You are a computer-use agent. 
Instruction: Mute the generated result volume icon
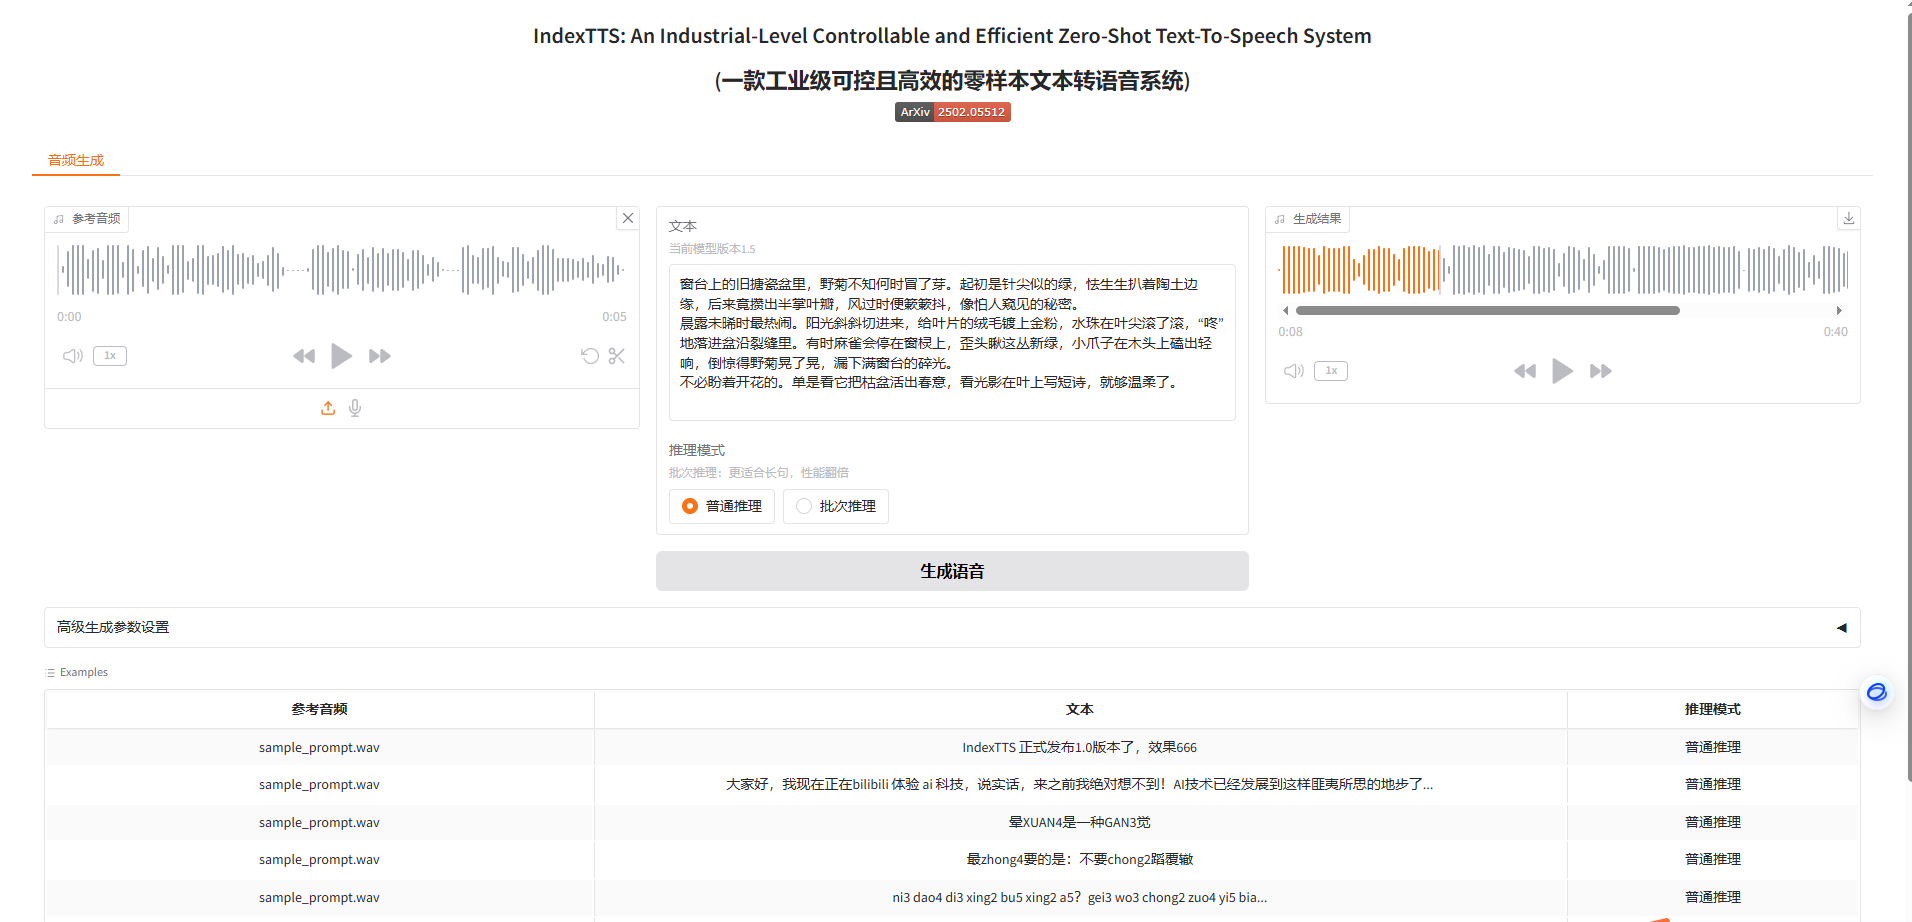pyautogui.click(x=1294, y=371)
